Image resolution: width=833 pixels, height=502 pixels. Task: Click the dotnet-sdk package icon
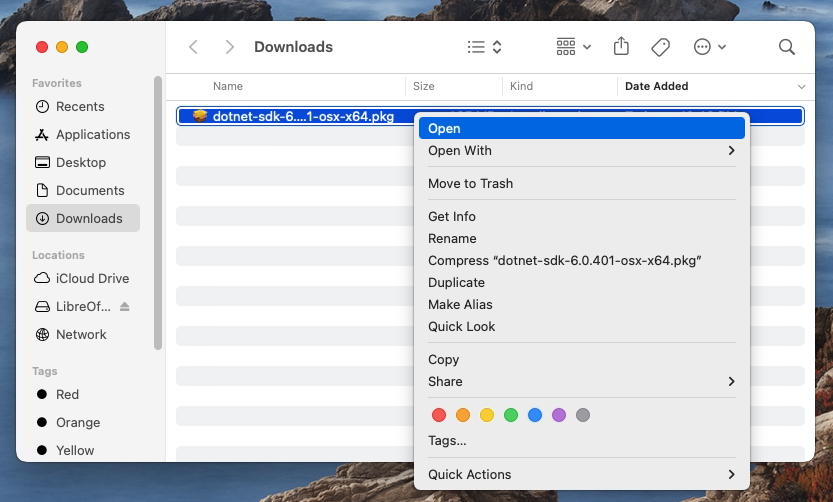[200, 116]
